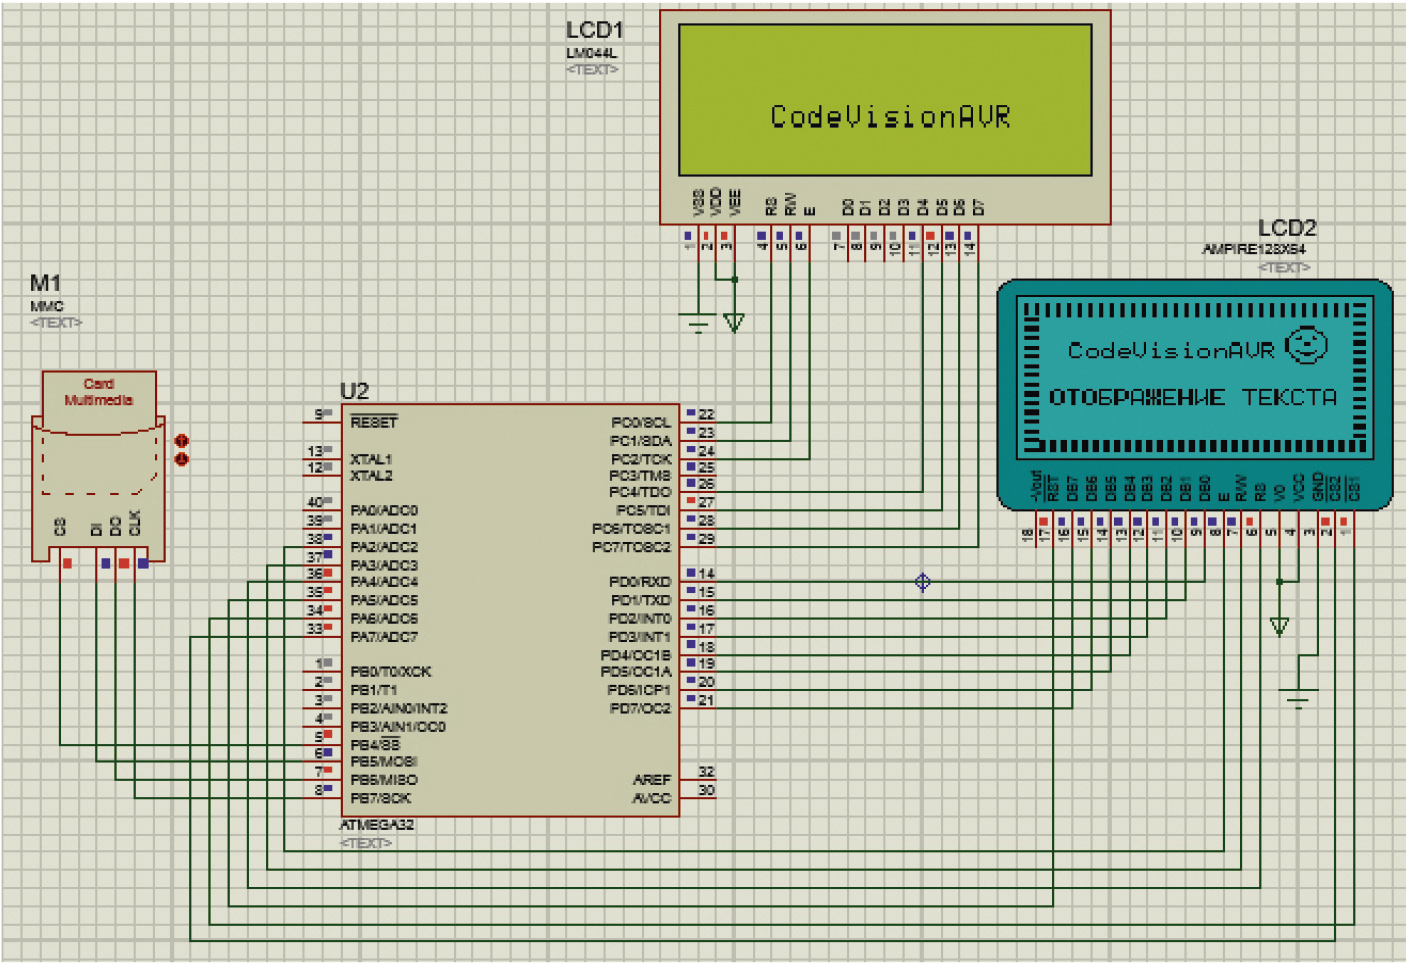Click the CodeVisionAVR text on LCD1
This screenshot has height=964, width=1406.
tap(890, 117)
